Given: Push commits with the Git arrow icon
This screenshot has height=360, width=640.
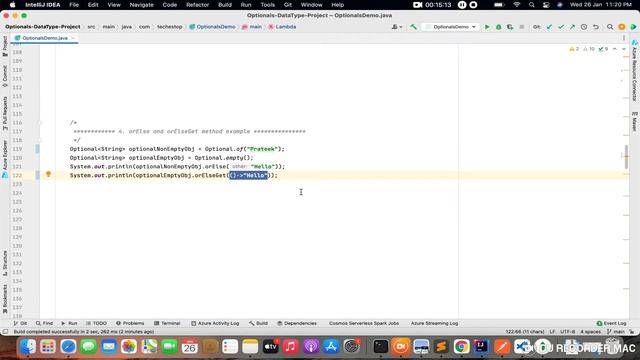Looking at the screenshot, I should (572, 27).
